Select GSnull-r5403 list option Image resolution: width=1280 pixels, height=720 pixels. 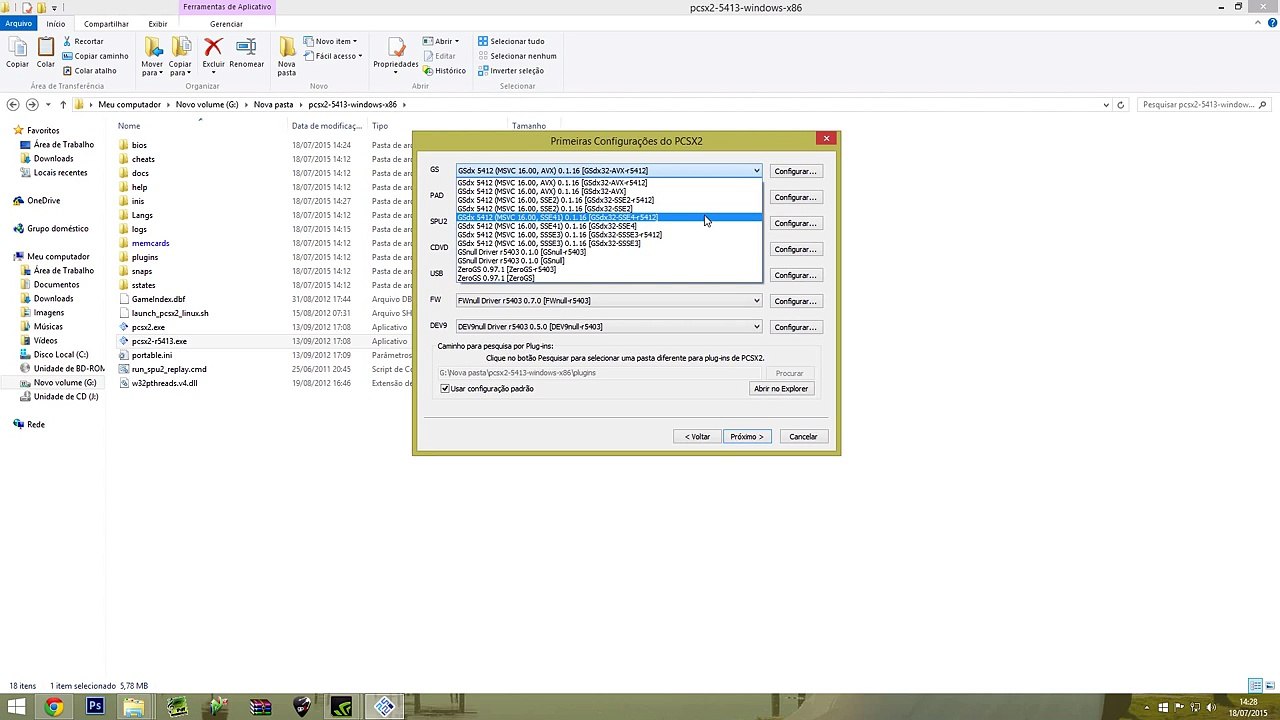click(608, 252)
